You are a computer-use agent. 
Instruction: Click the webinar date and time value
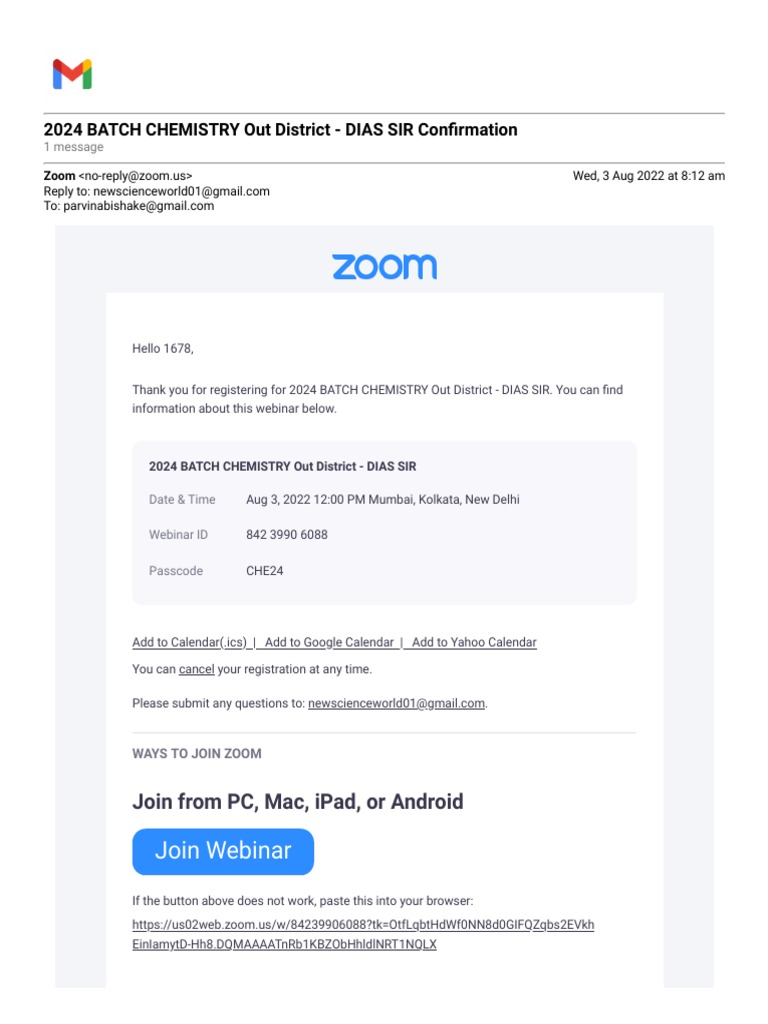coord(383,499)
